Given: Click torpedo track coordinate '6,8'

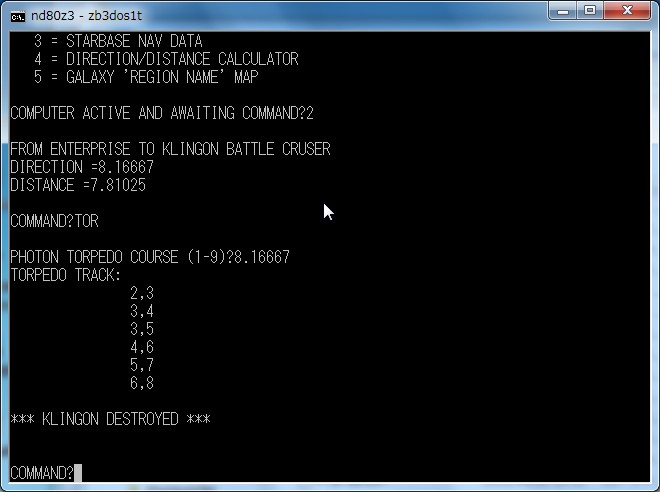Looking at the screenshot, I should tap(142, 383).
